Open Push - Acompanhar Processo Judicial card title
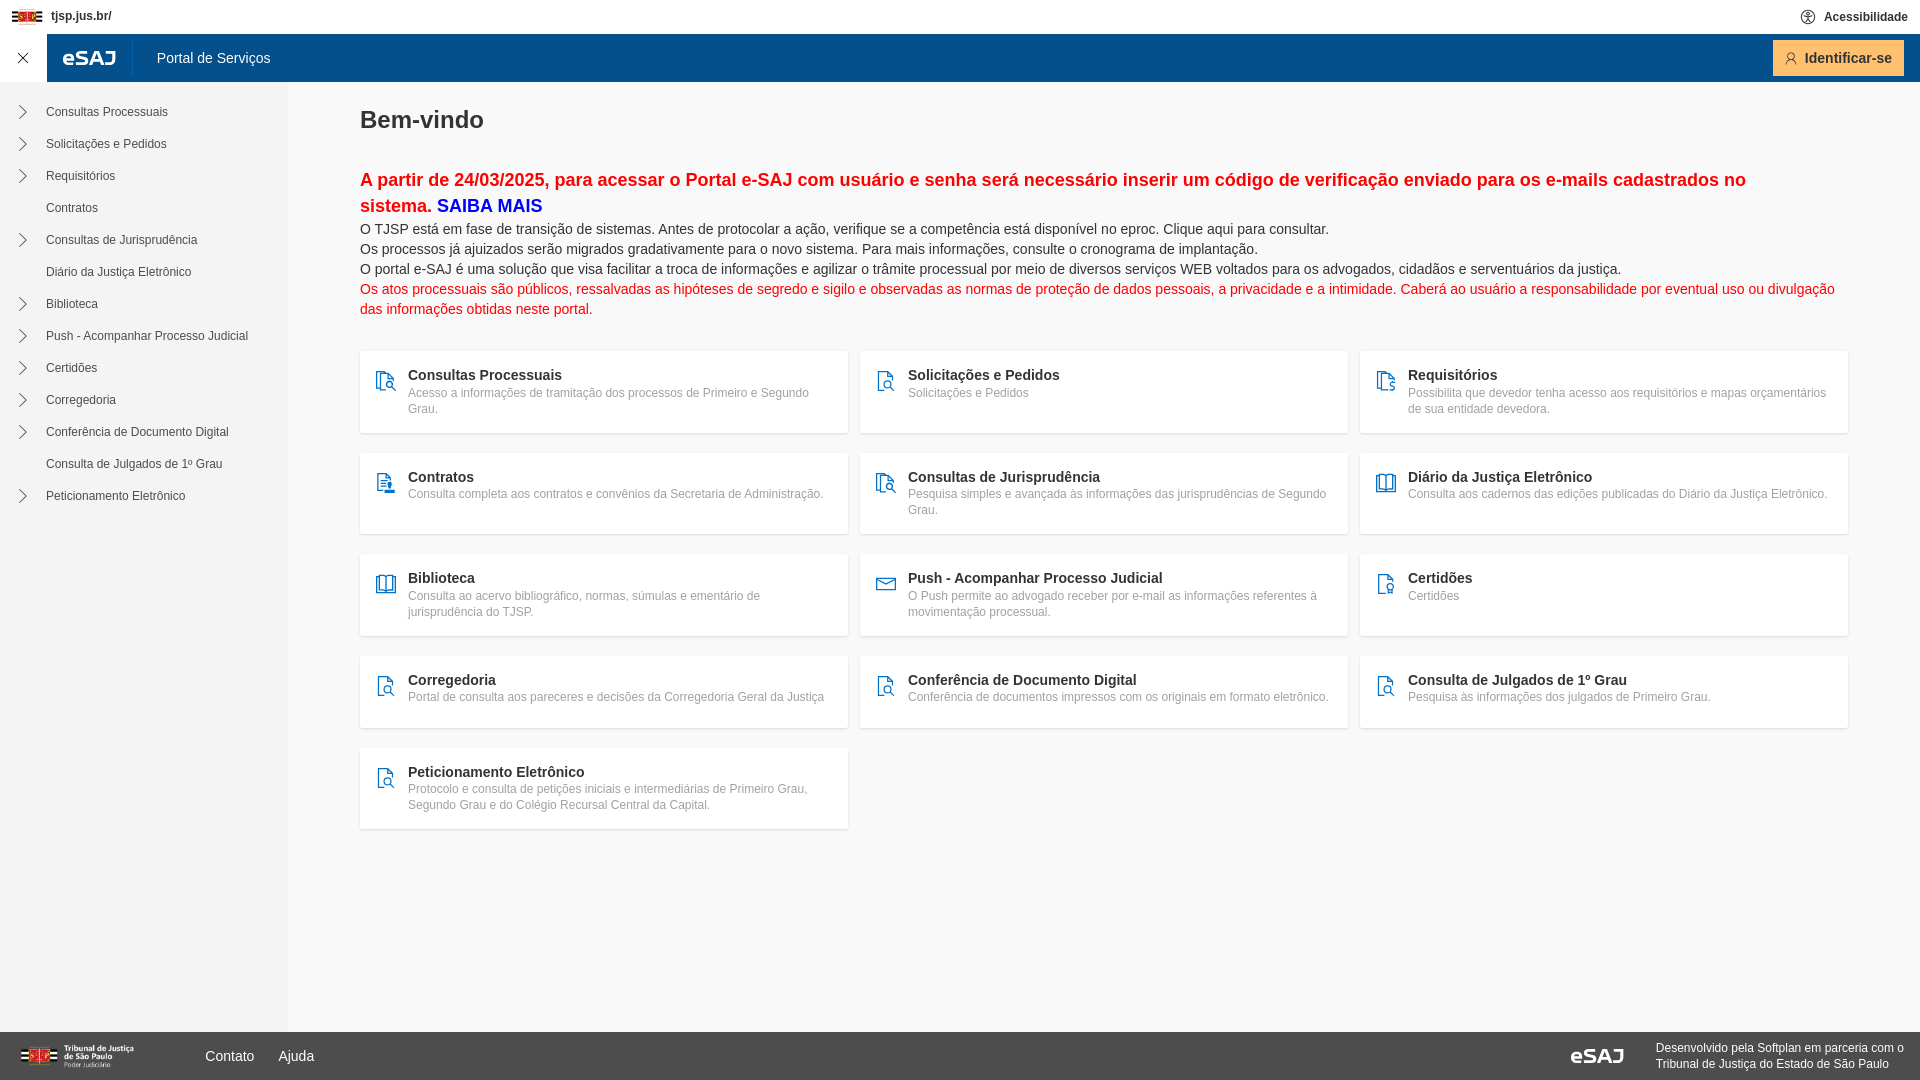 tap(1035, 578)
